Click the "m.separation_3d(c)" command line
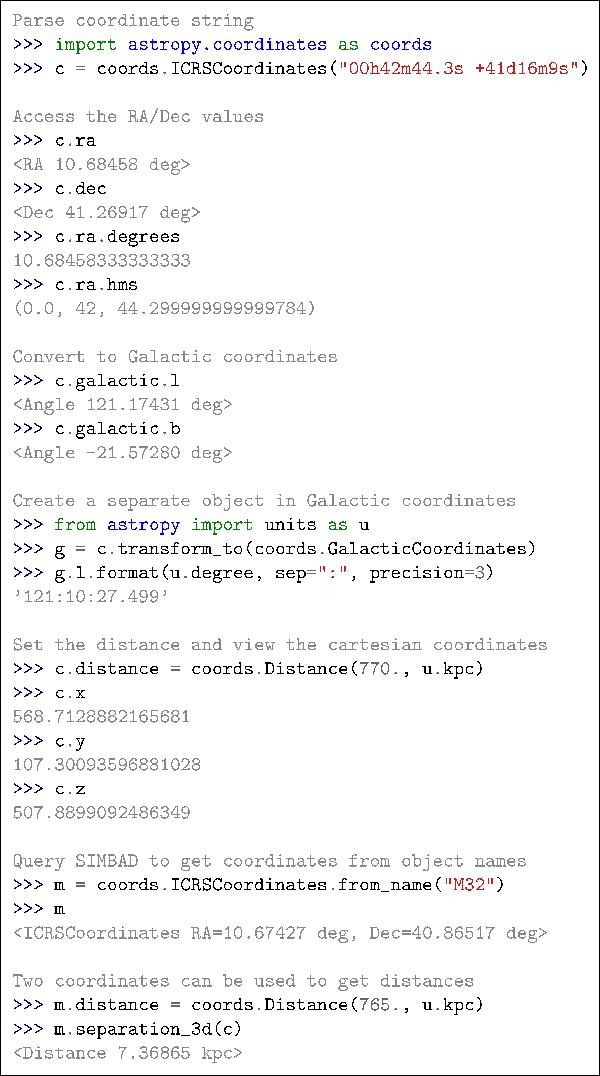 coord(148,1029)
